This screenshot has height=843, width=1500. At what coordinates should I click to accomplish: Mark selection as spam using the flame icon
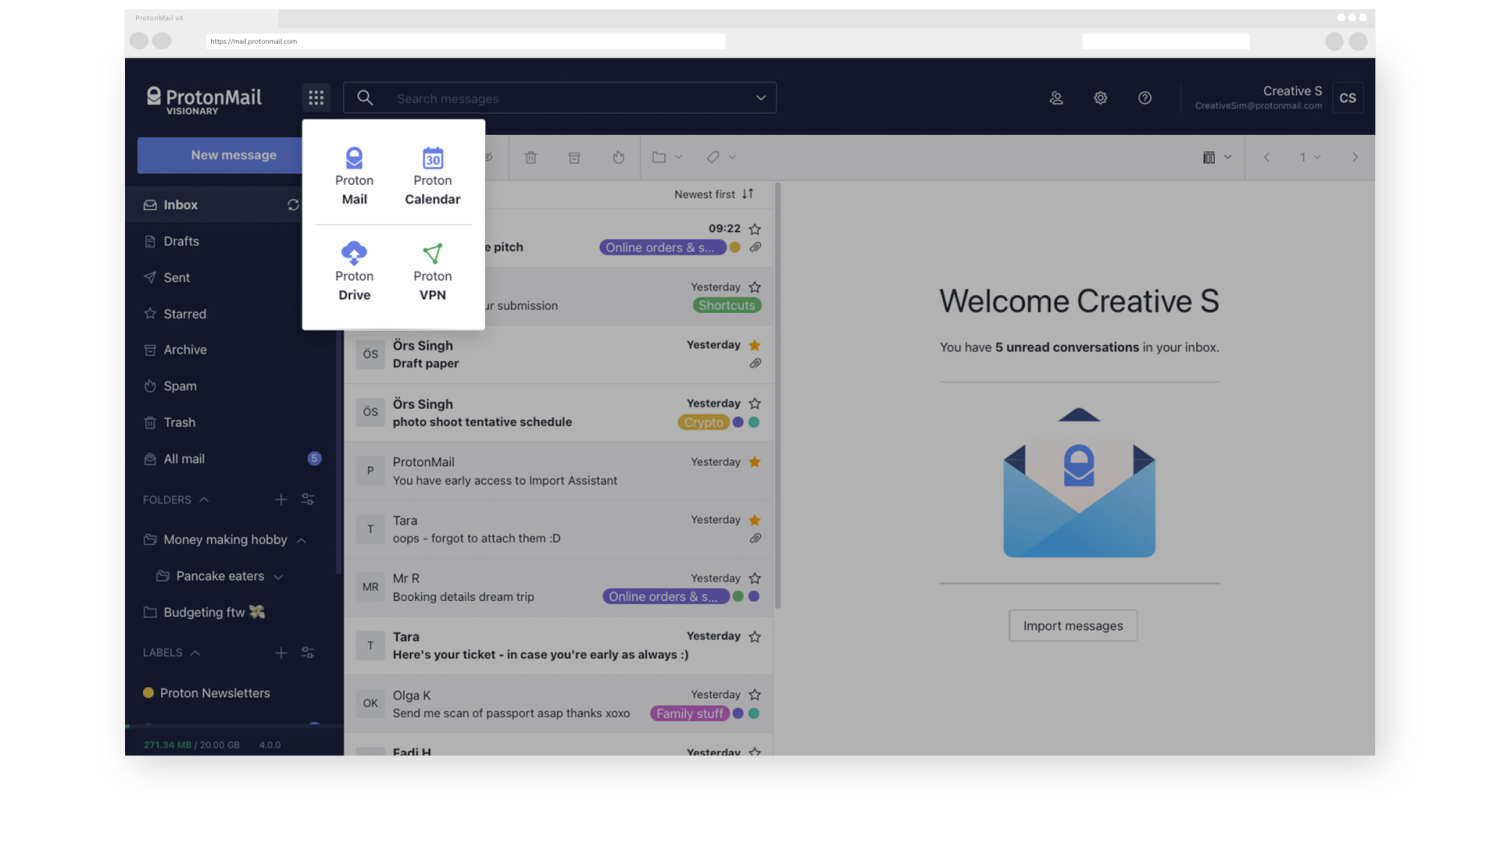click(x=618, y=157)
